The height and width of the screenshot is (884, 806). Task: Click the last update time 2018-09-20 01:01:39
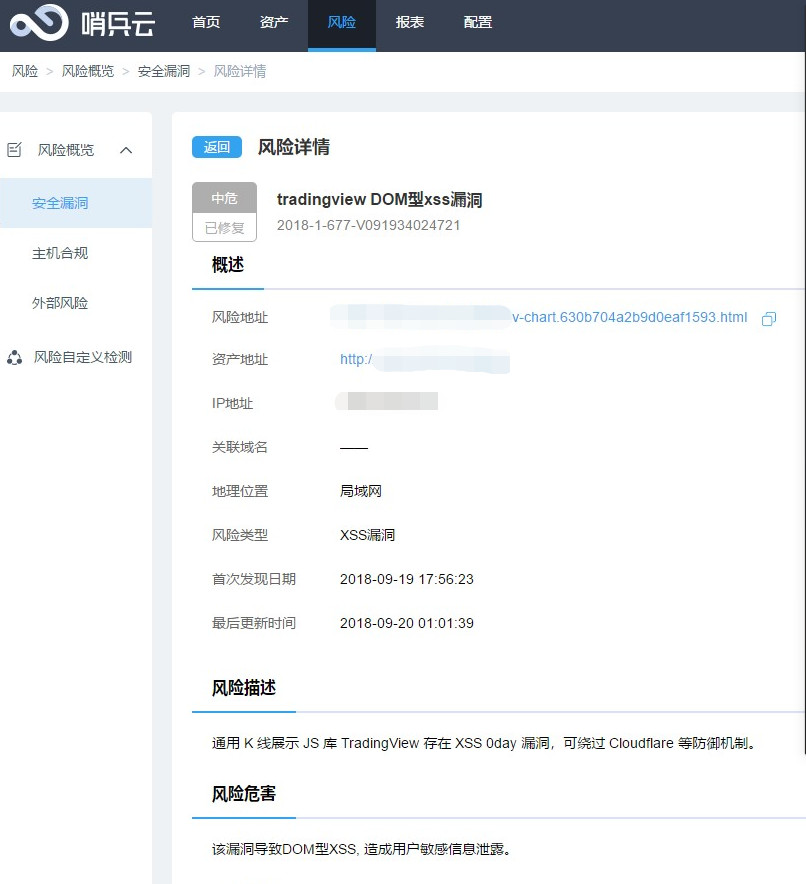(x=407, y=623)
